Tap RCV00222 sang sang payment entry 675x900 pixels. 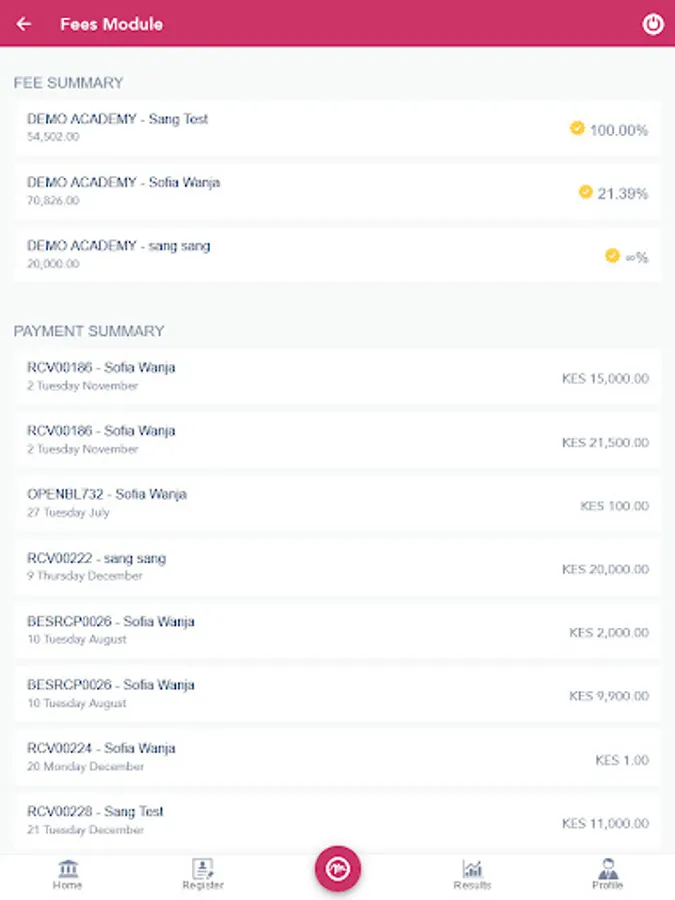click(x=337, y=567)
